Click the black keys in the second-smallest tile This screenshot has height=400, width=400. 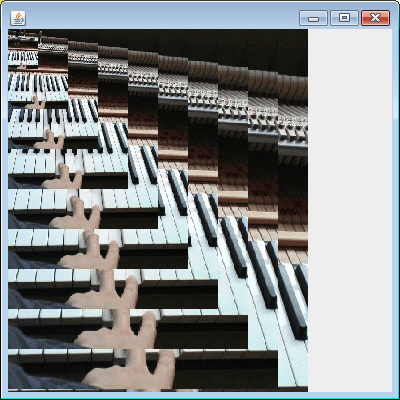click(x=37, y=83)
